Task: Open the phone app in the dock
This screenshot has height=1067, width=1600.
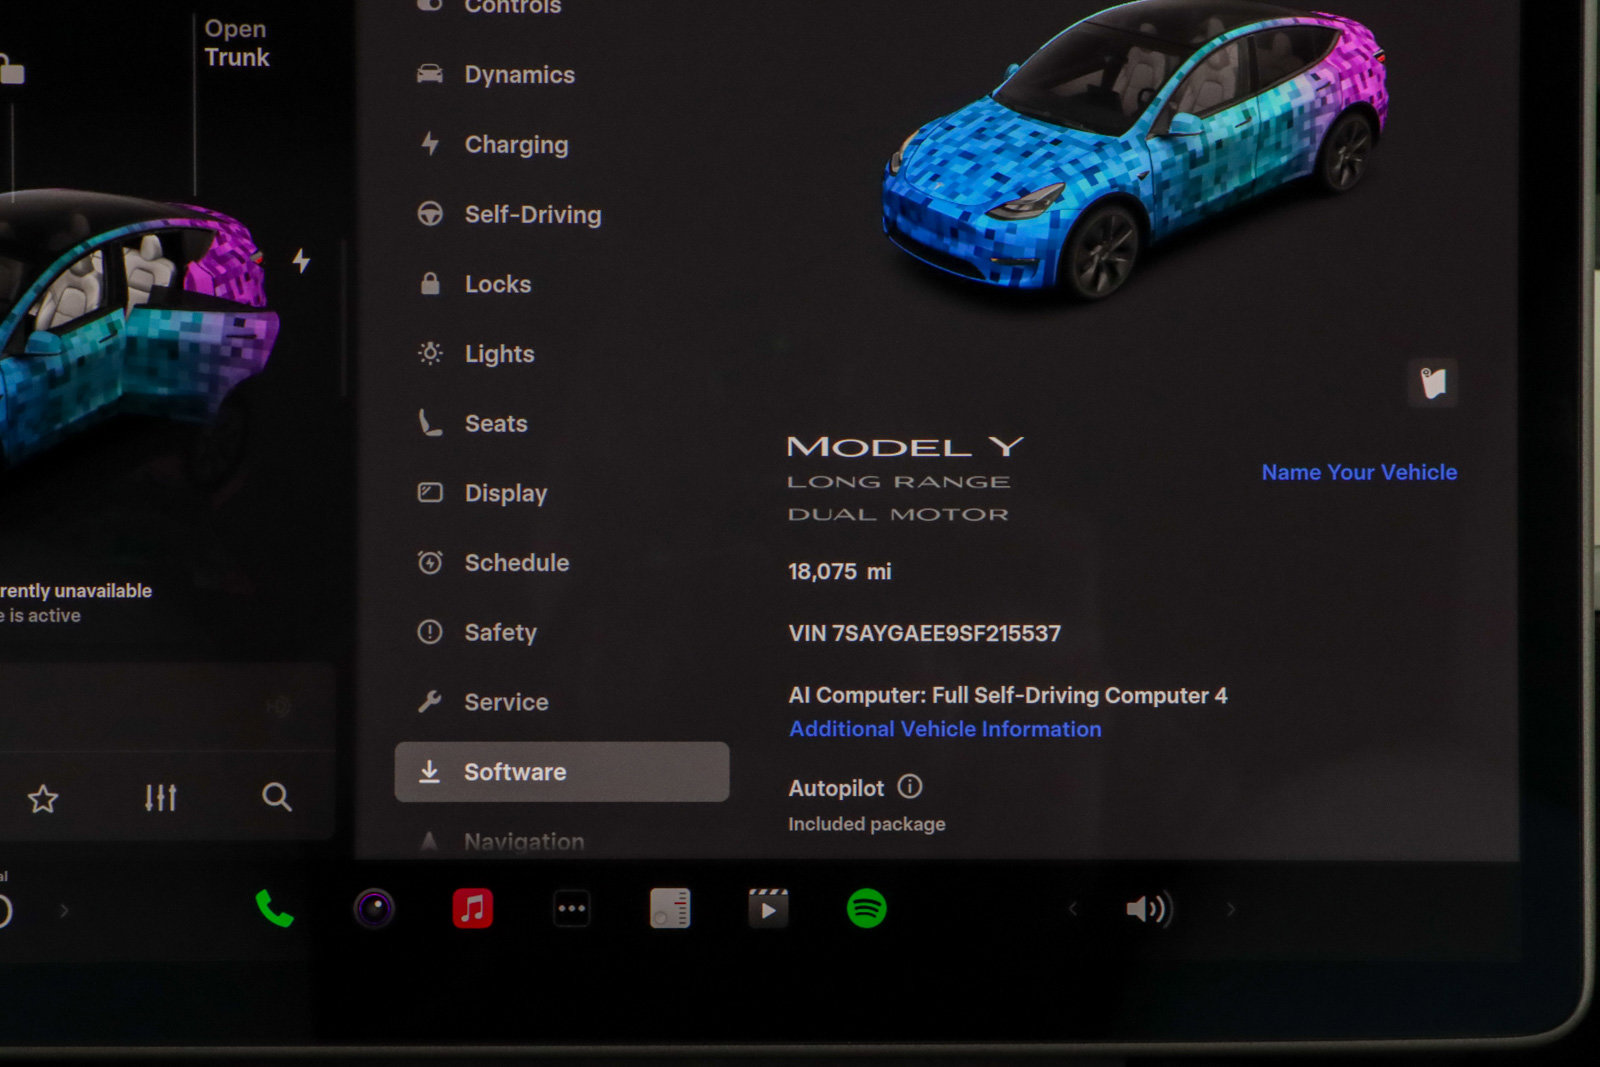Action: click(272, 910)
